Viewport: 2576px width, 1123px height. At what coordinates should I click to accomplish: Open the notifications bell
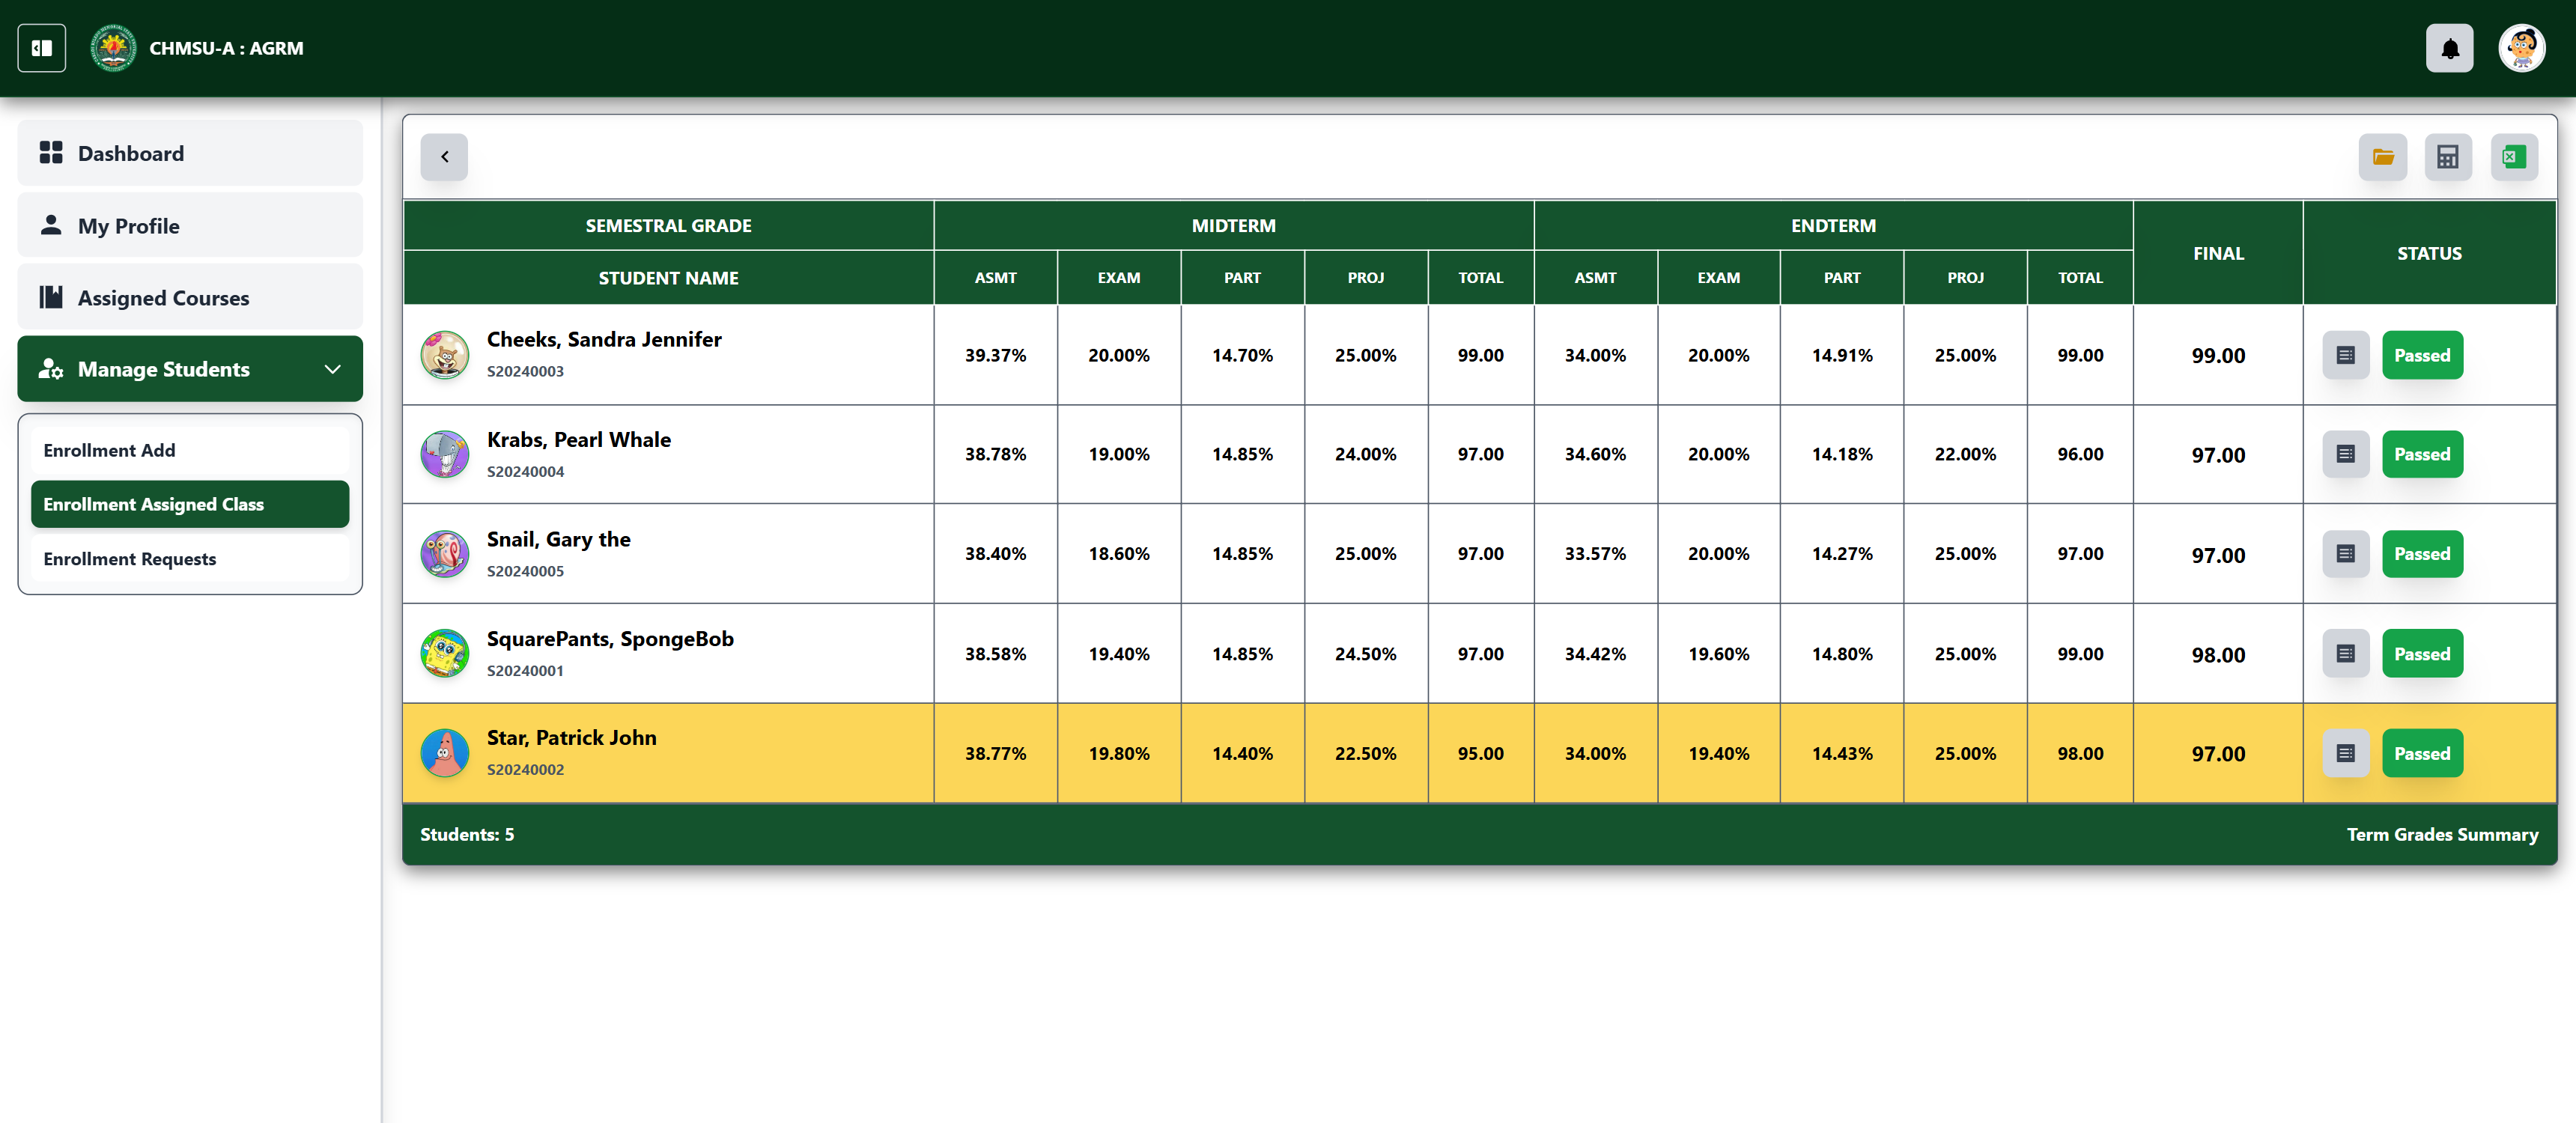(2449, 48)
